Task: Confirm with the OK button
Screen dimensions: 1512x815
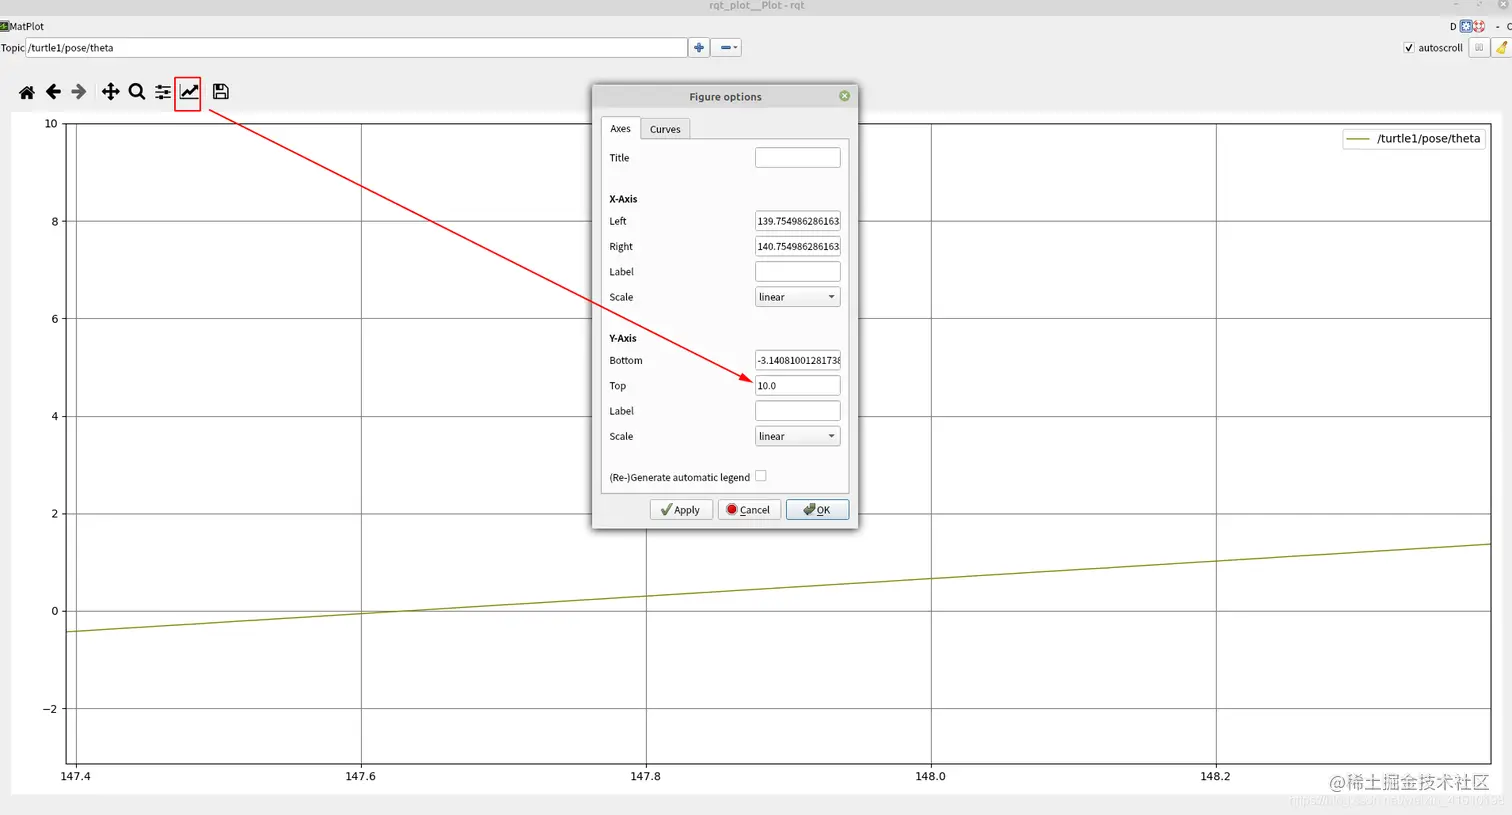Action: 817,510
